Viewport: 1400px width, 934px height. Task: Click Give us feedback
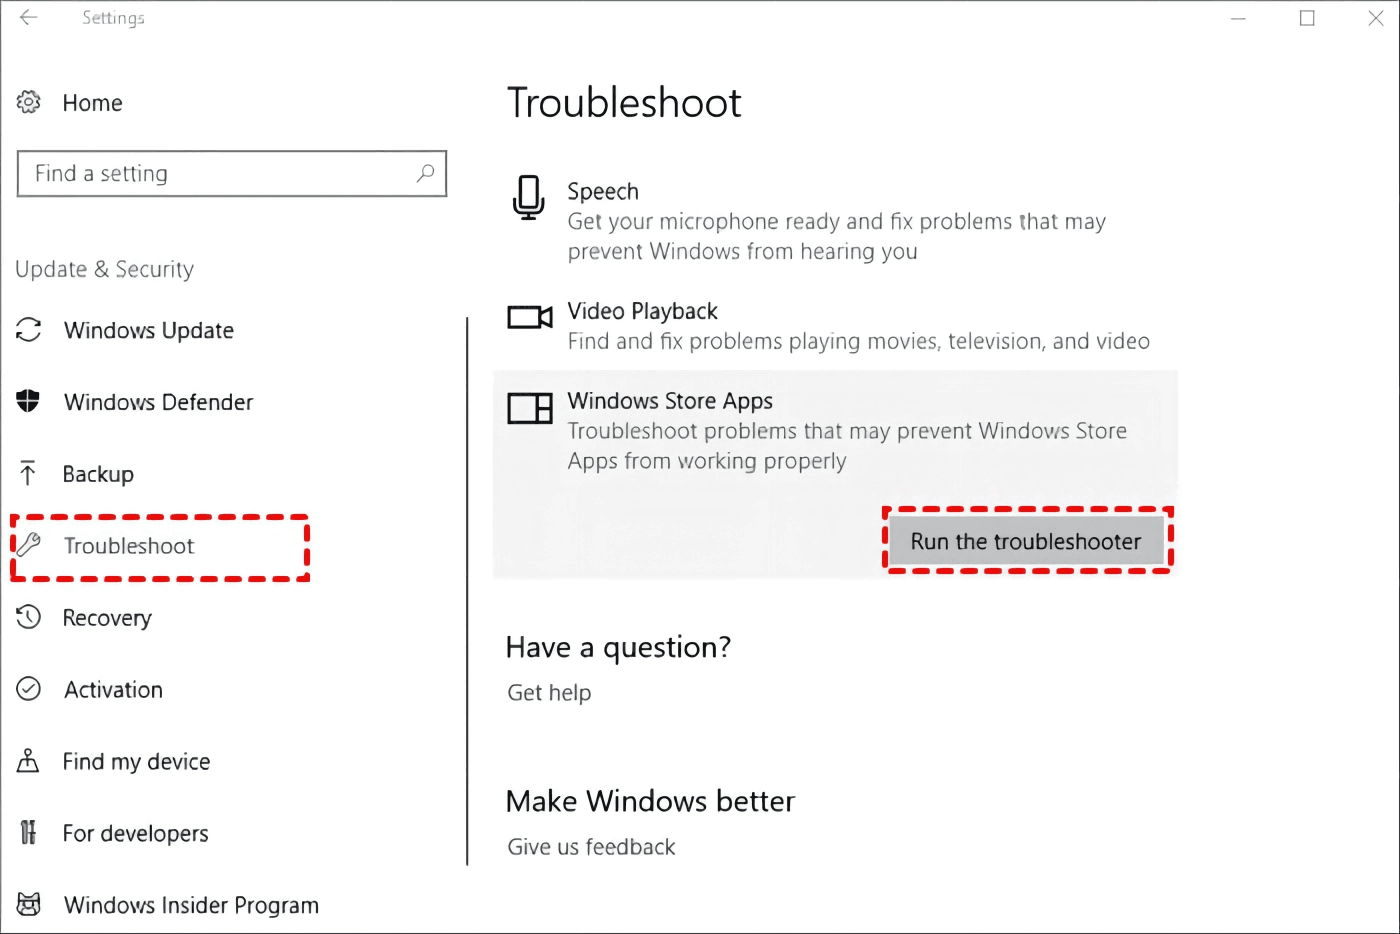[590, 846]
